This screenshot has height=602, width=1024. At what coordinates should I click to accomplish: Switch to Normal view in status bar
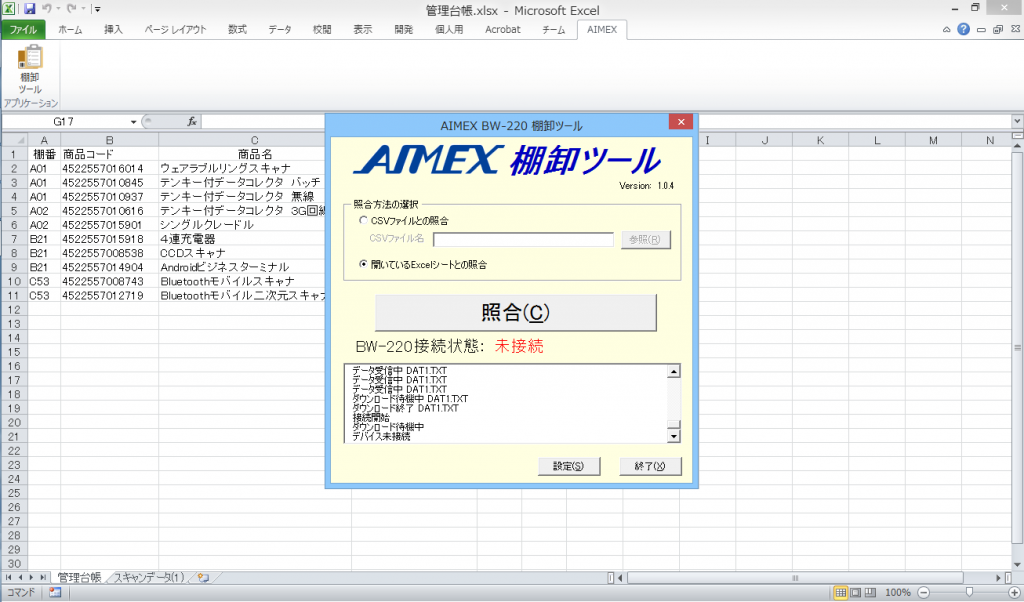[x=841, y=592]
